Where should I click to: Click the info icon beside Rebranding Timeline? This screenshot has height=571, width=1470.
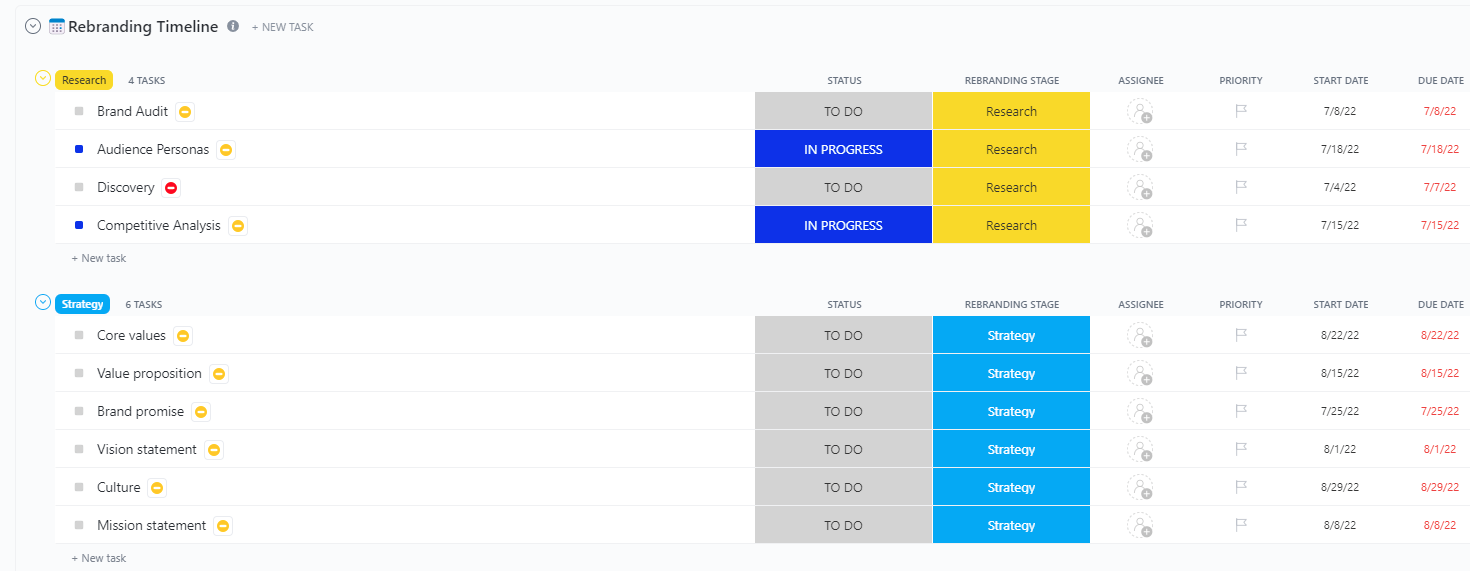pos(233,27)
